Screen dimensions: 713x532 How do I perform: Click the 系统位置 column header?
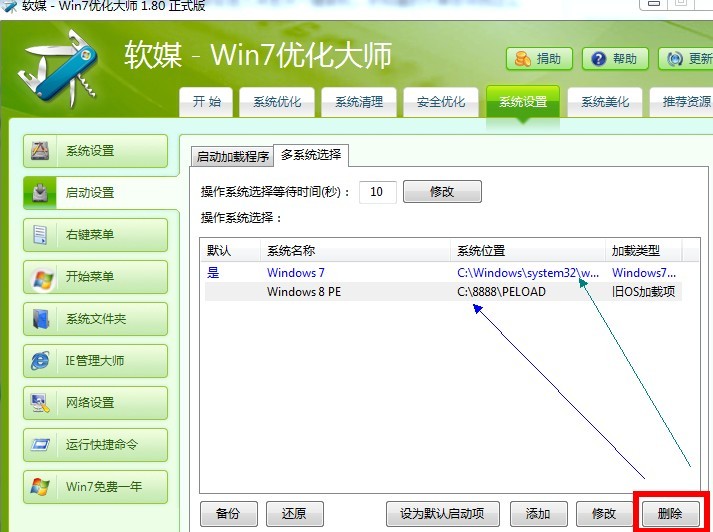[x=528, y=251]
